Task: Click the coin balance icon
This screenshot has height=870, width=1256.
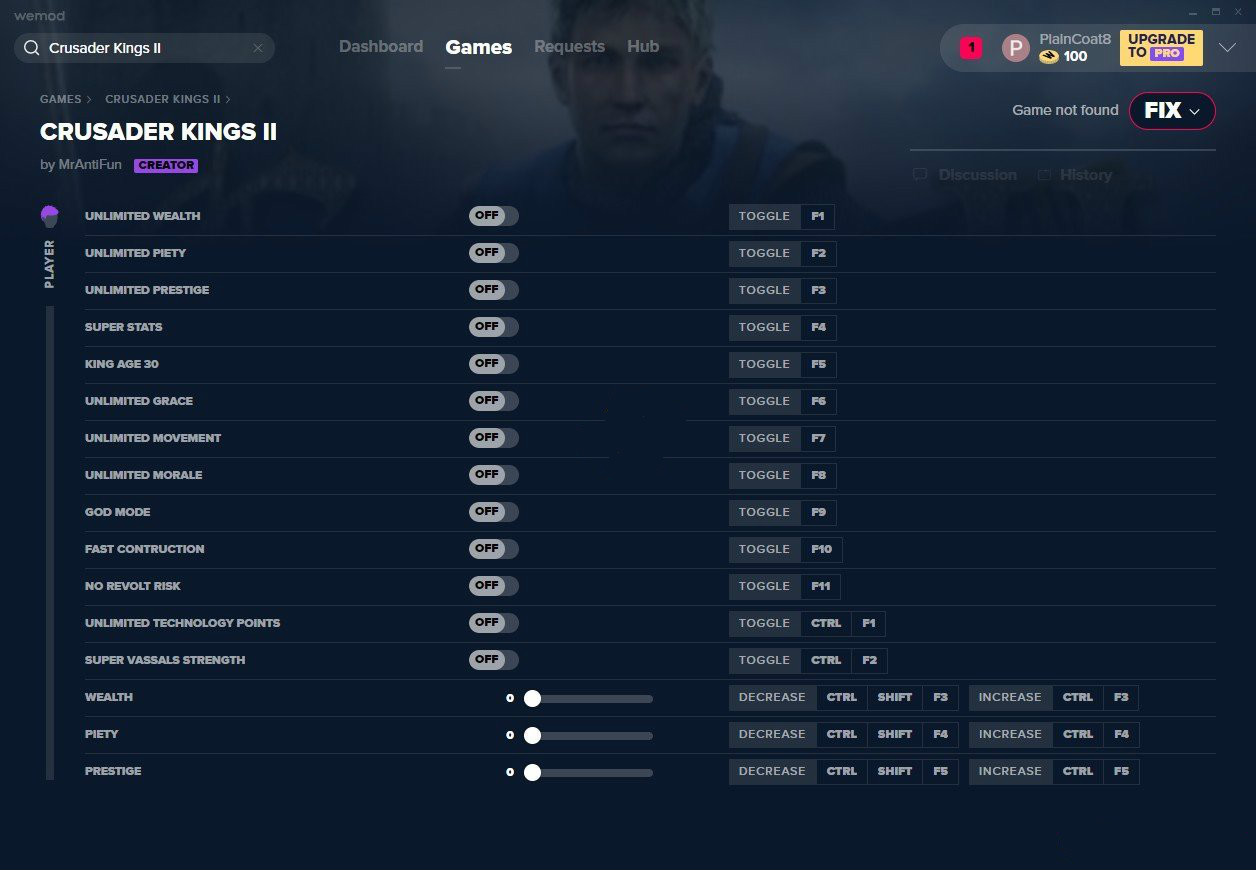Action: (x=1048, y=57)
